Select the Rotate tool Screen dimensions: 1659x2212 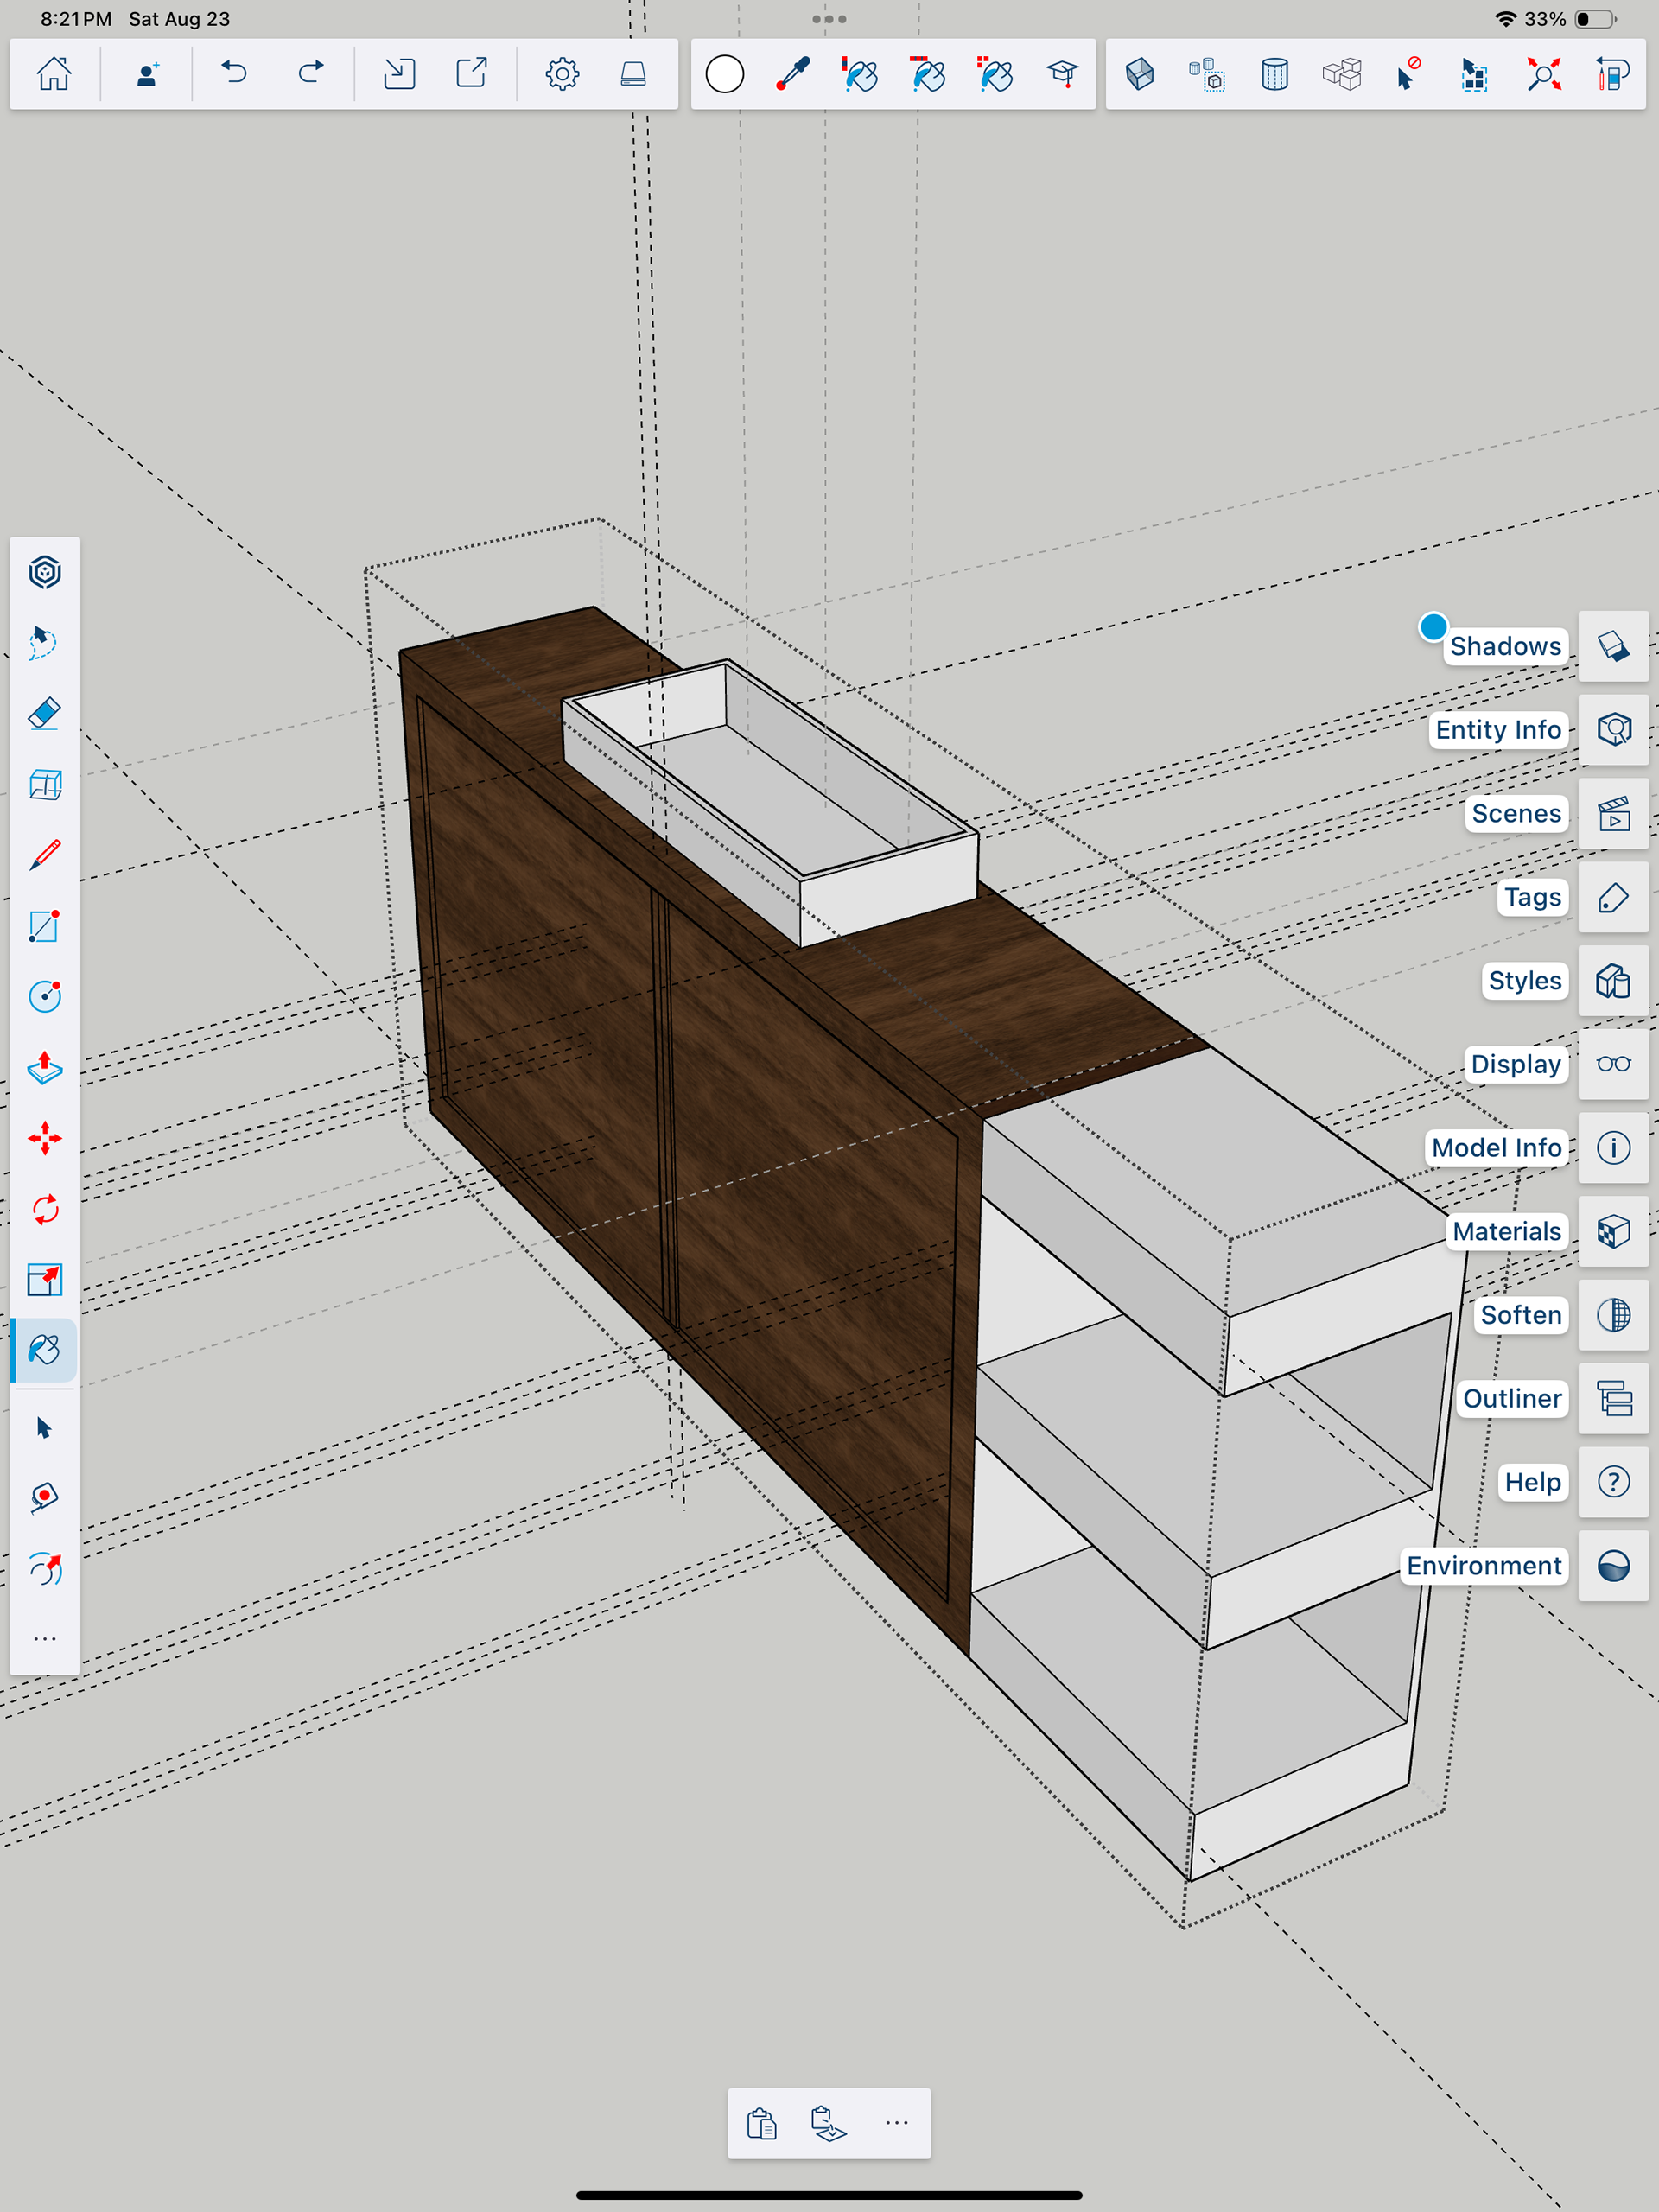click(x=45, y=1210)
